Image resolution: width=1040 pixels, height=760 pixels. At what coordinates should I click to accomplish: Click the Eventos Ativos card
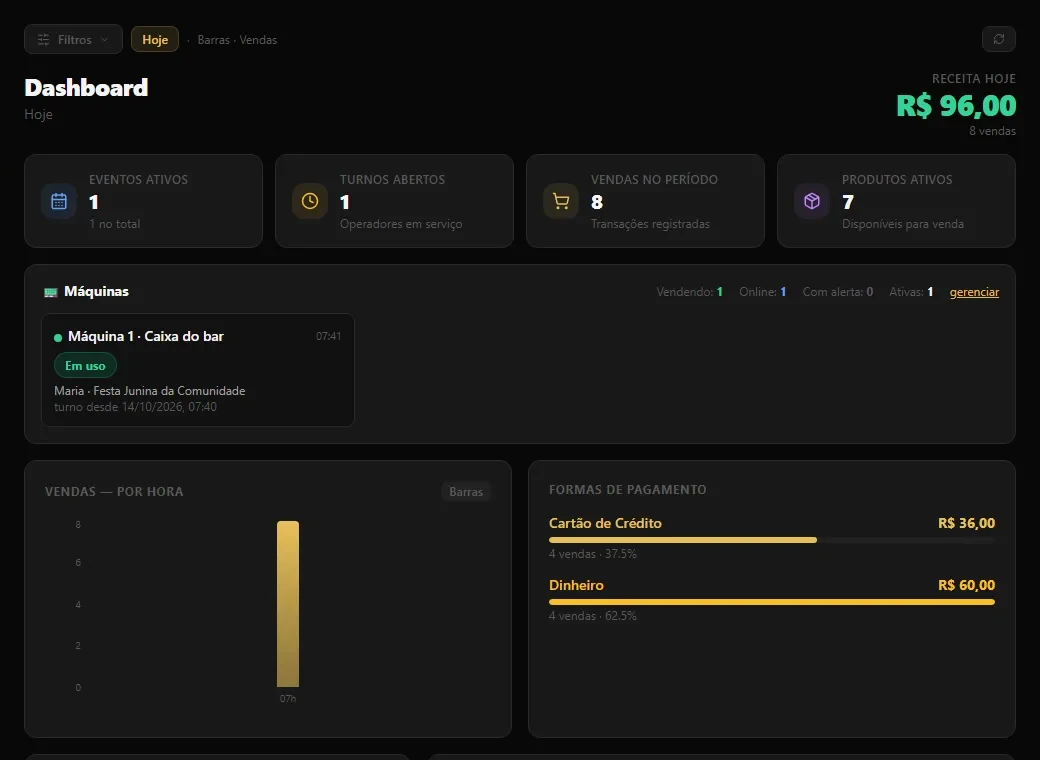point(143,201)
